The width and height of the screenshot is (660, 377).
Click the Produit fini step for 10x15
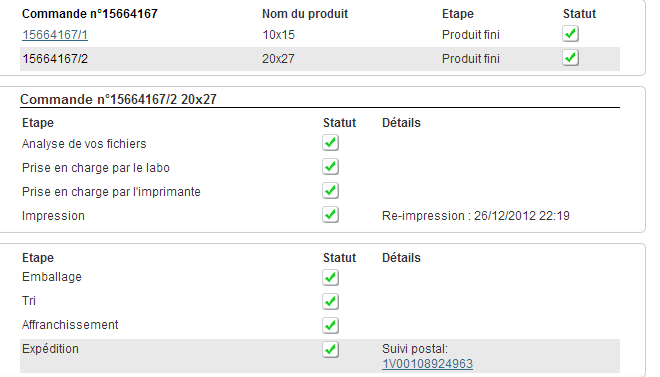[x=471, y=35]
